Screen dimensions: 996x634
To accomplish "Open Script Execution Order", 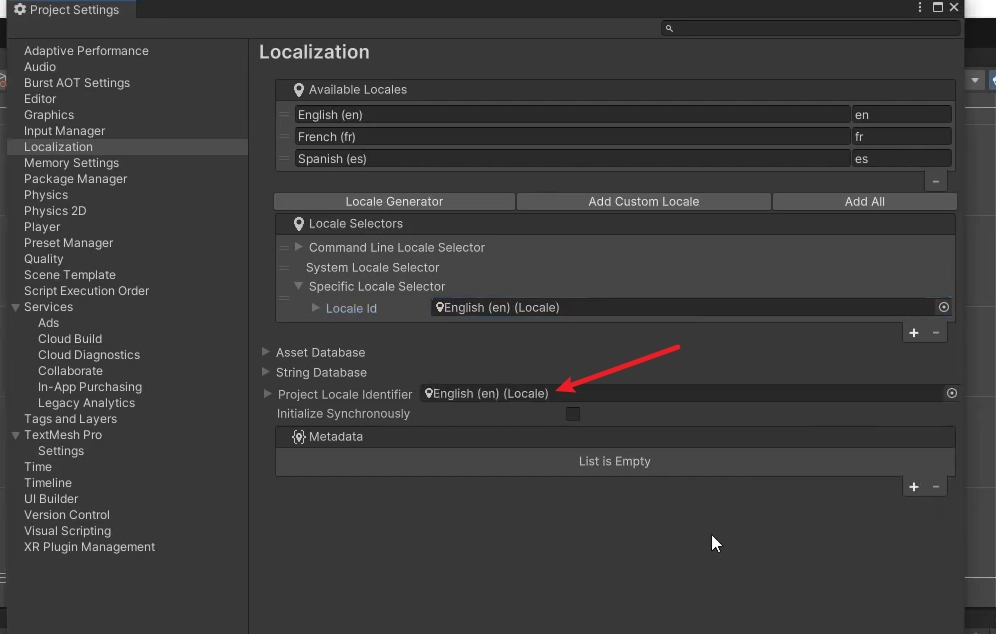I will tap(86, 291).
